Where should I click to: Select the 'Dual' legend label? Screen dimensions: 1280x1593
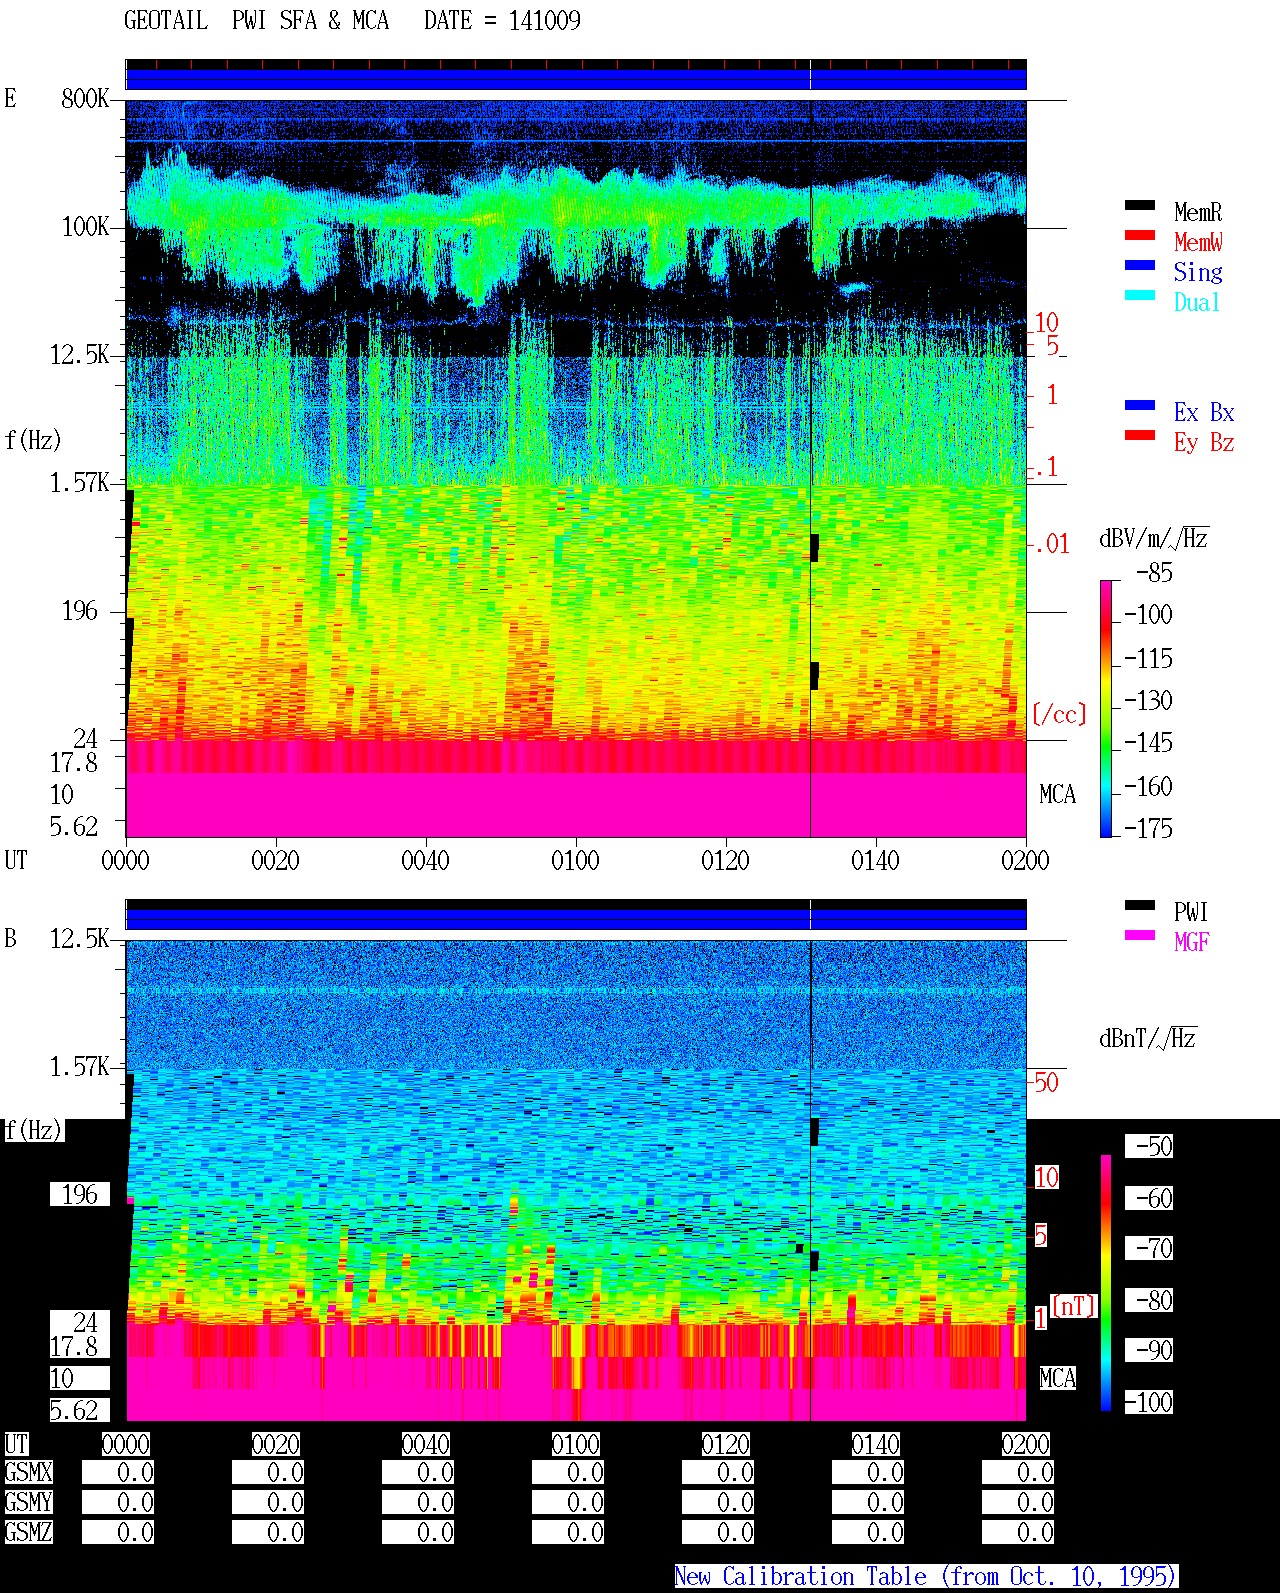tap(1198, 302)
